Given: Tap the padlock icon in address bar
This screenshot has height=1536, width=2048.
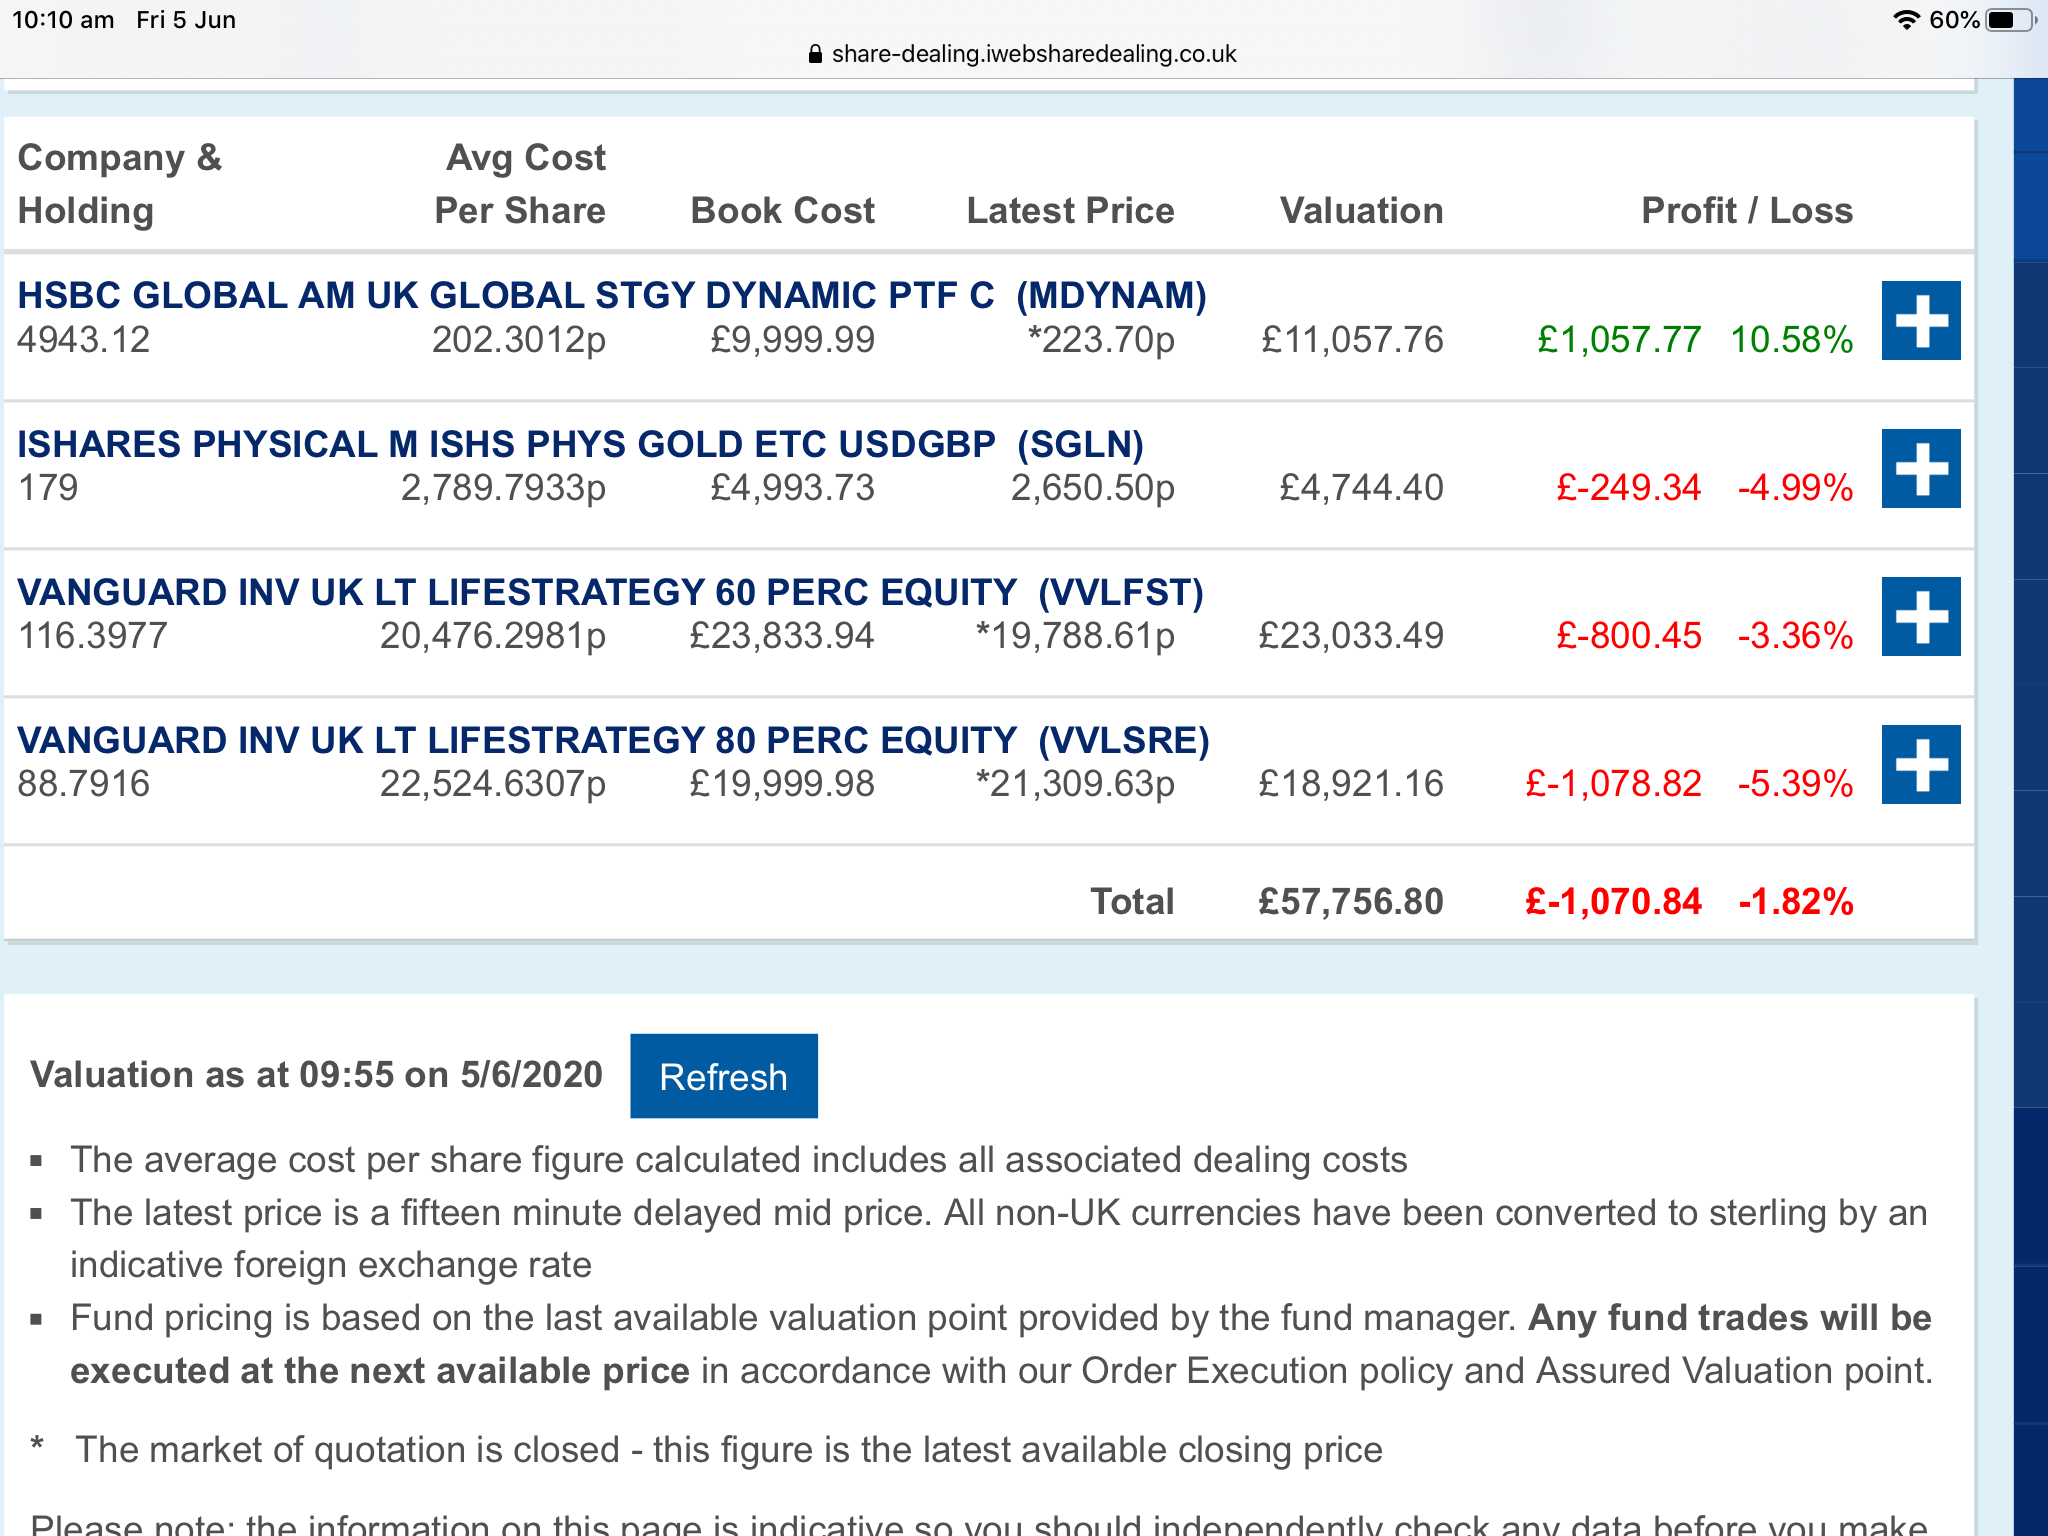Looking at the screenshot, I should point(815,54).
